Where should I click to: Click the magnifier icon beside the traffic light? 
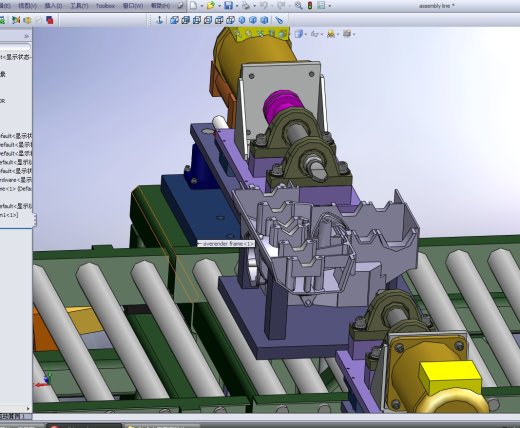(298, 5)
